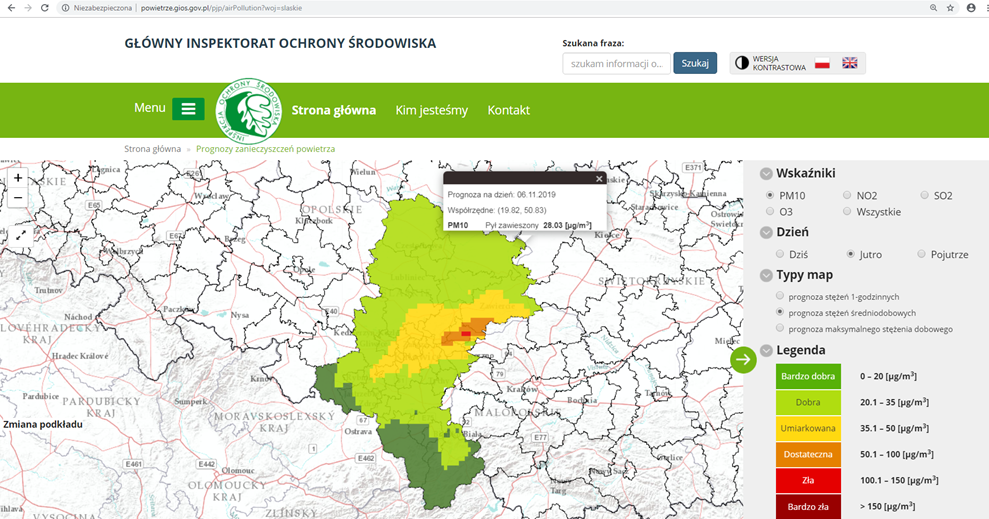The height and width of the screenshot is (519, 989).
Task: Click the search phrase input field
Action: (x=616, y=64)
